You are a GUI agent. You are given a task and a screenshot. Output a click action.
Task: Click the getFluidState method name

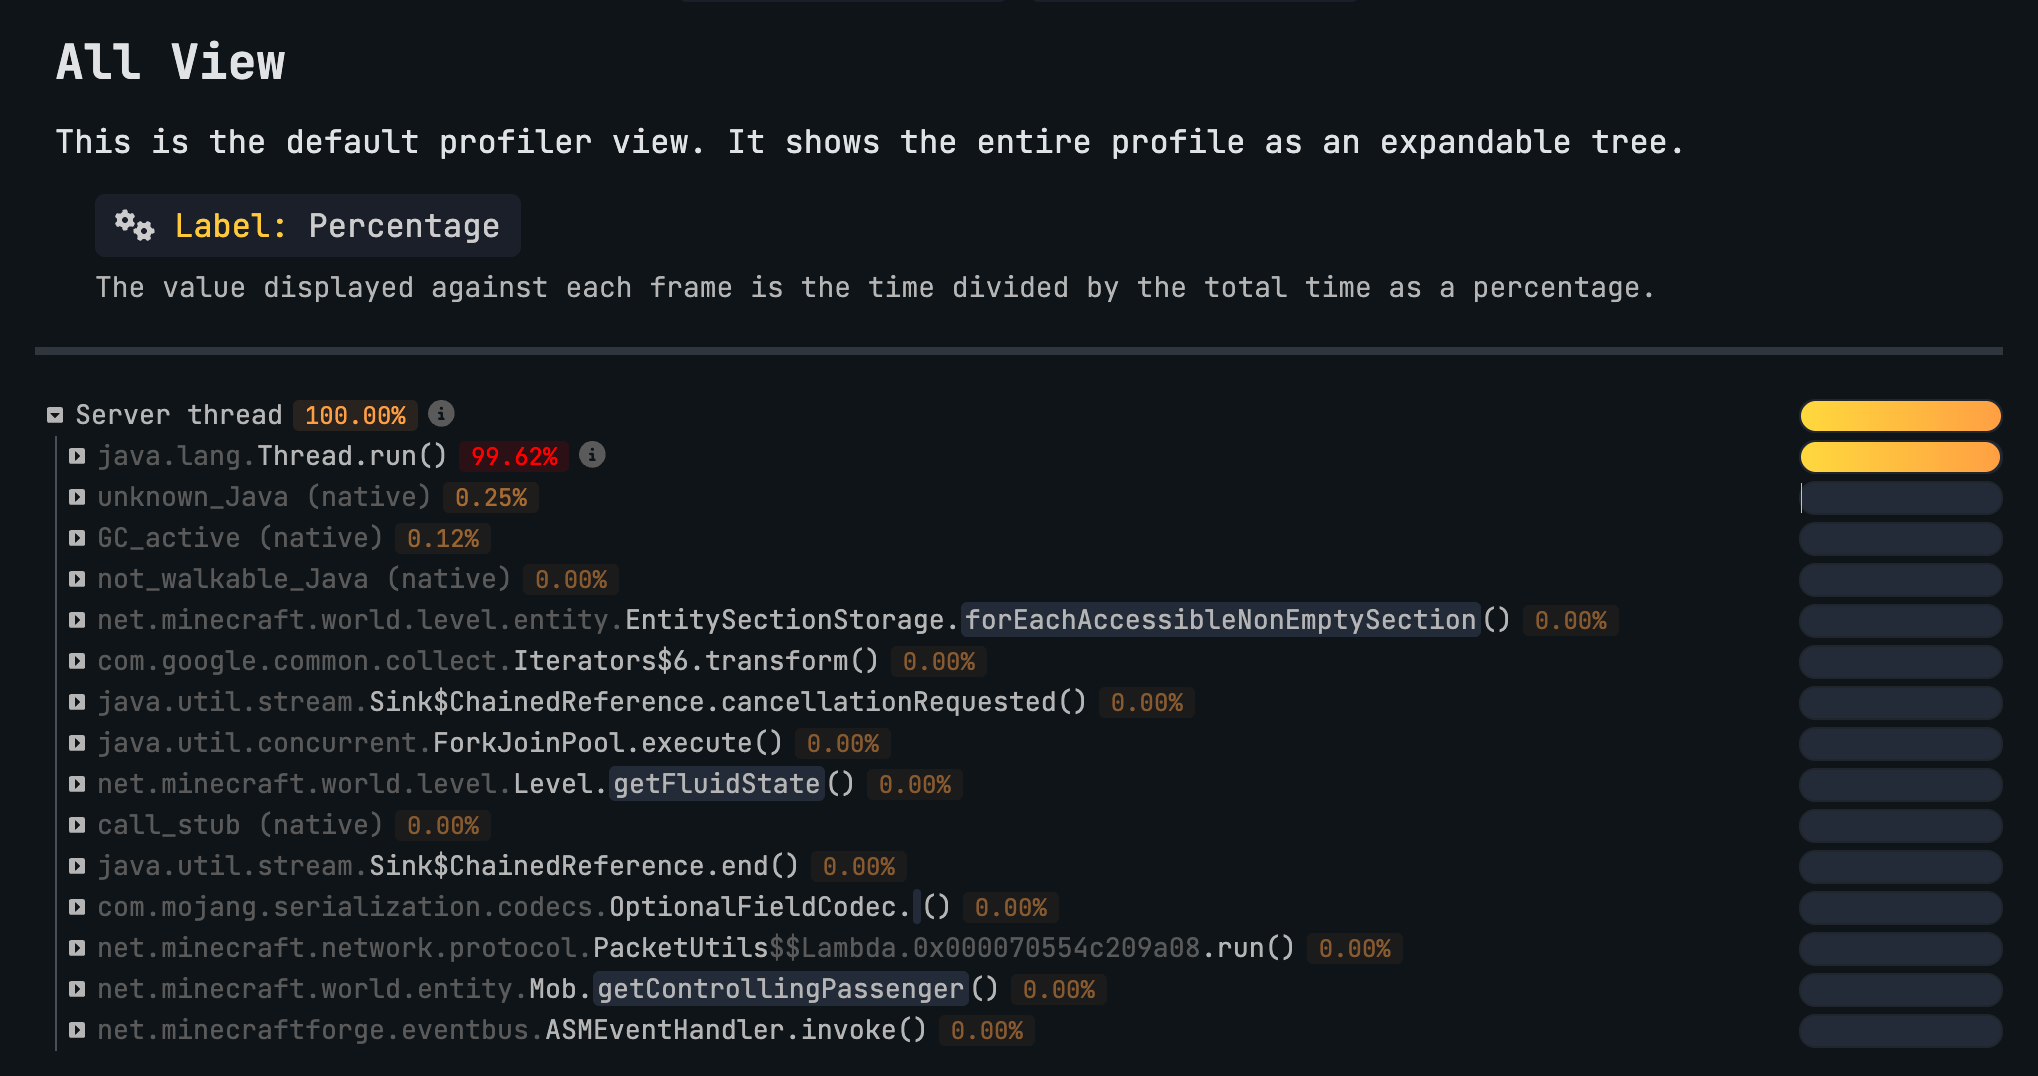pyautogui.click(x=716, y=784)
